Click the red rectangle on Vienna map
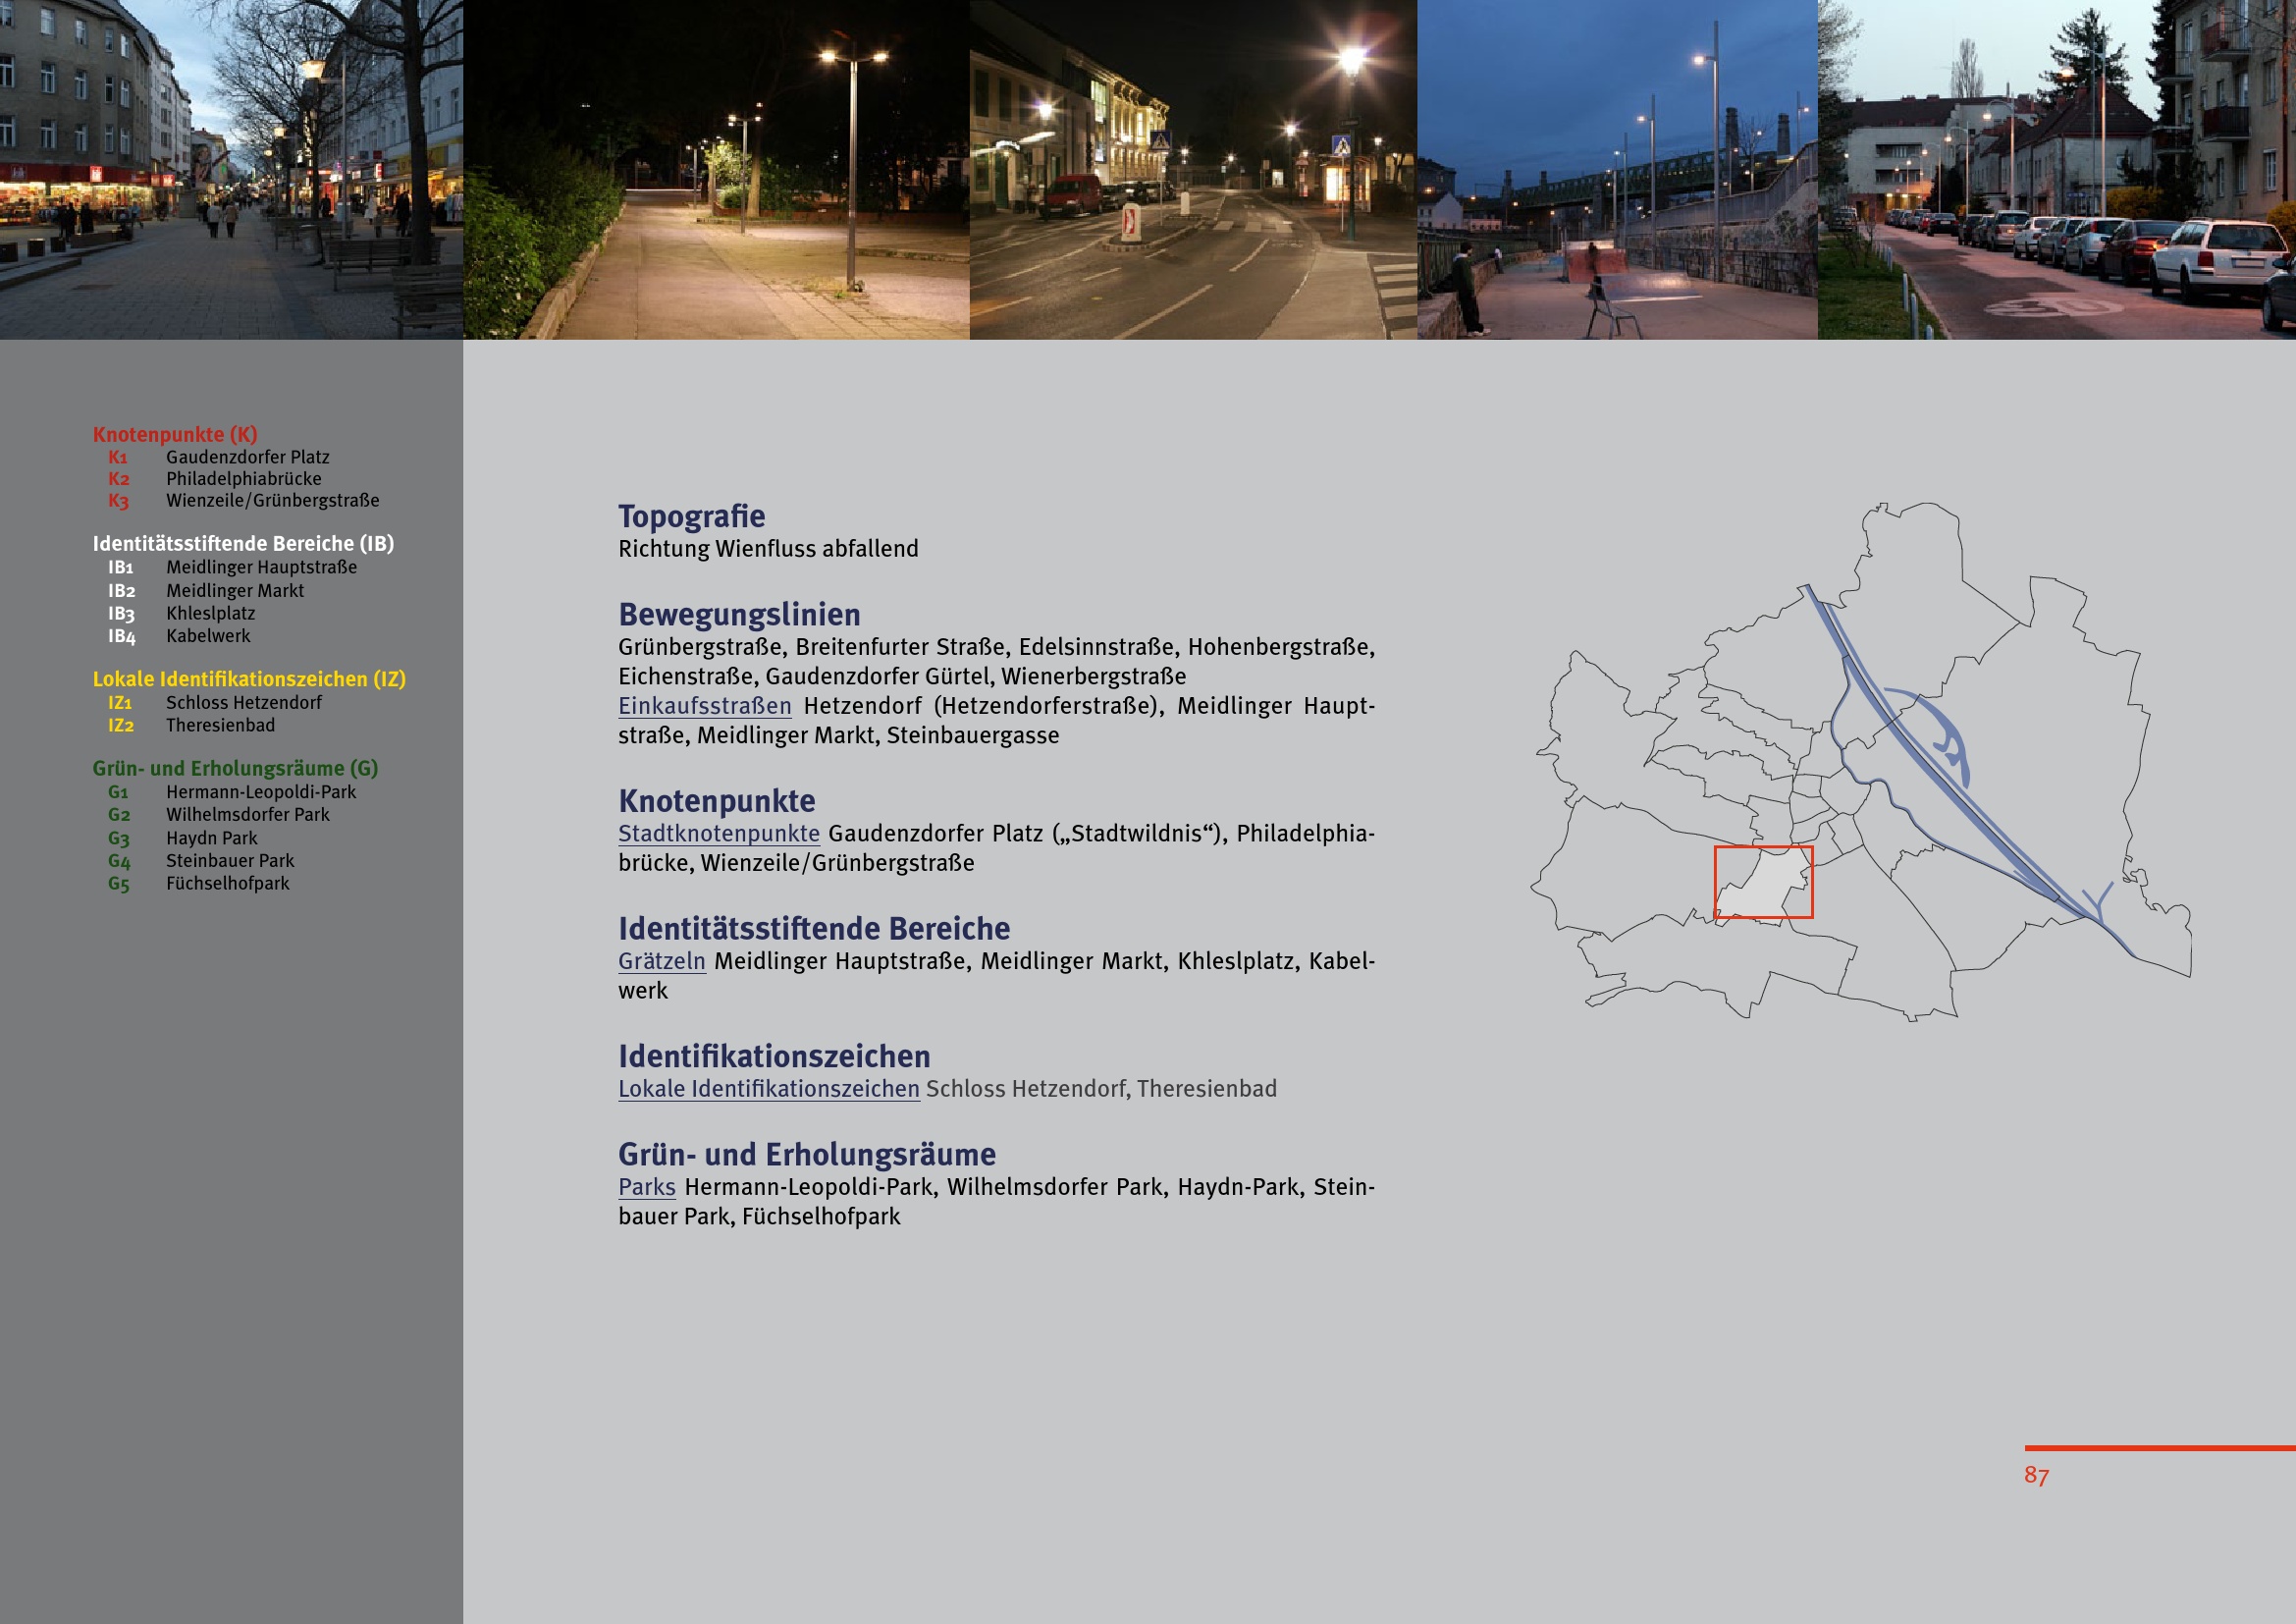 pyautogui.click(x=1762, y=882)
